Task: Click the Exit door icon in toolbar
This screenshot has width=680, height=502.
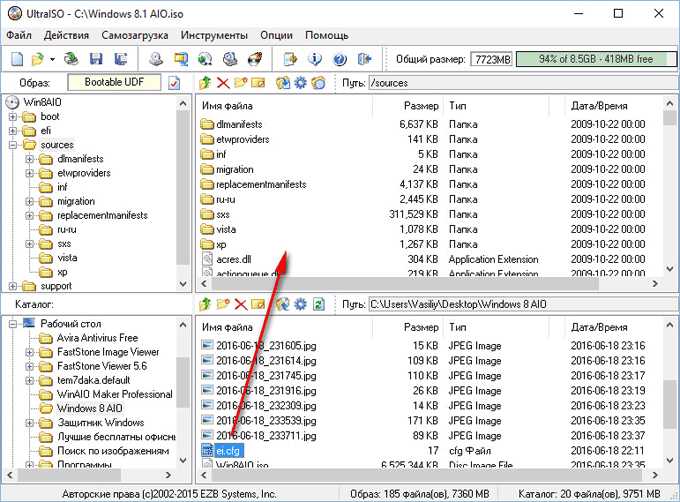Action: coord(364,59)
